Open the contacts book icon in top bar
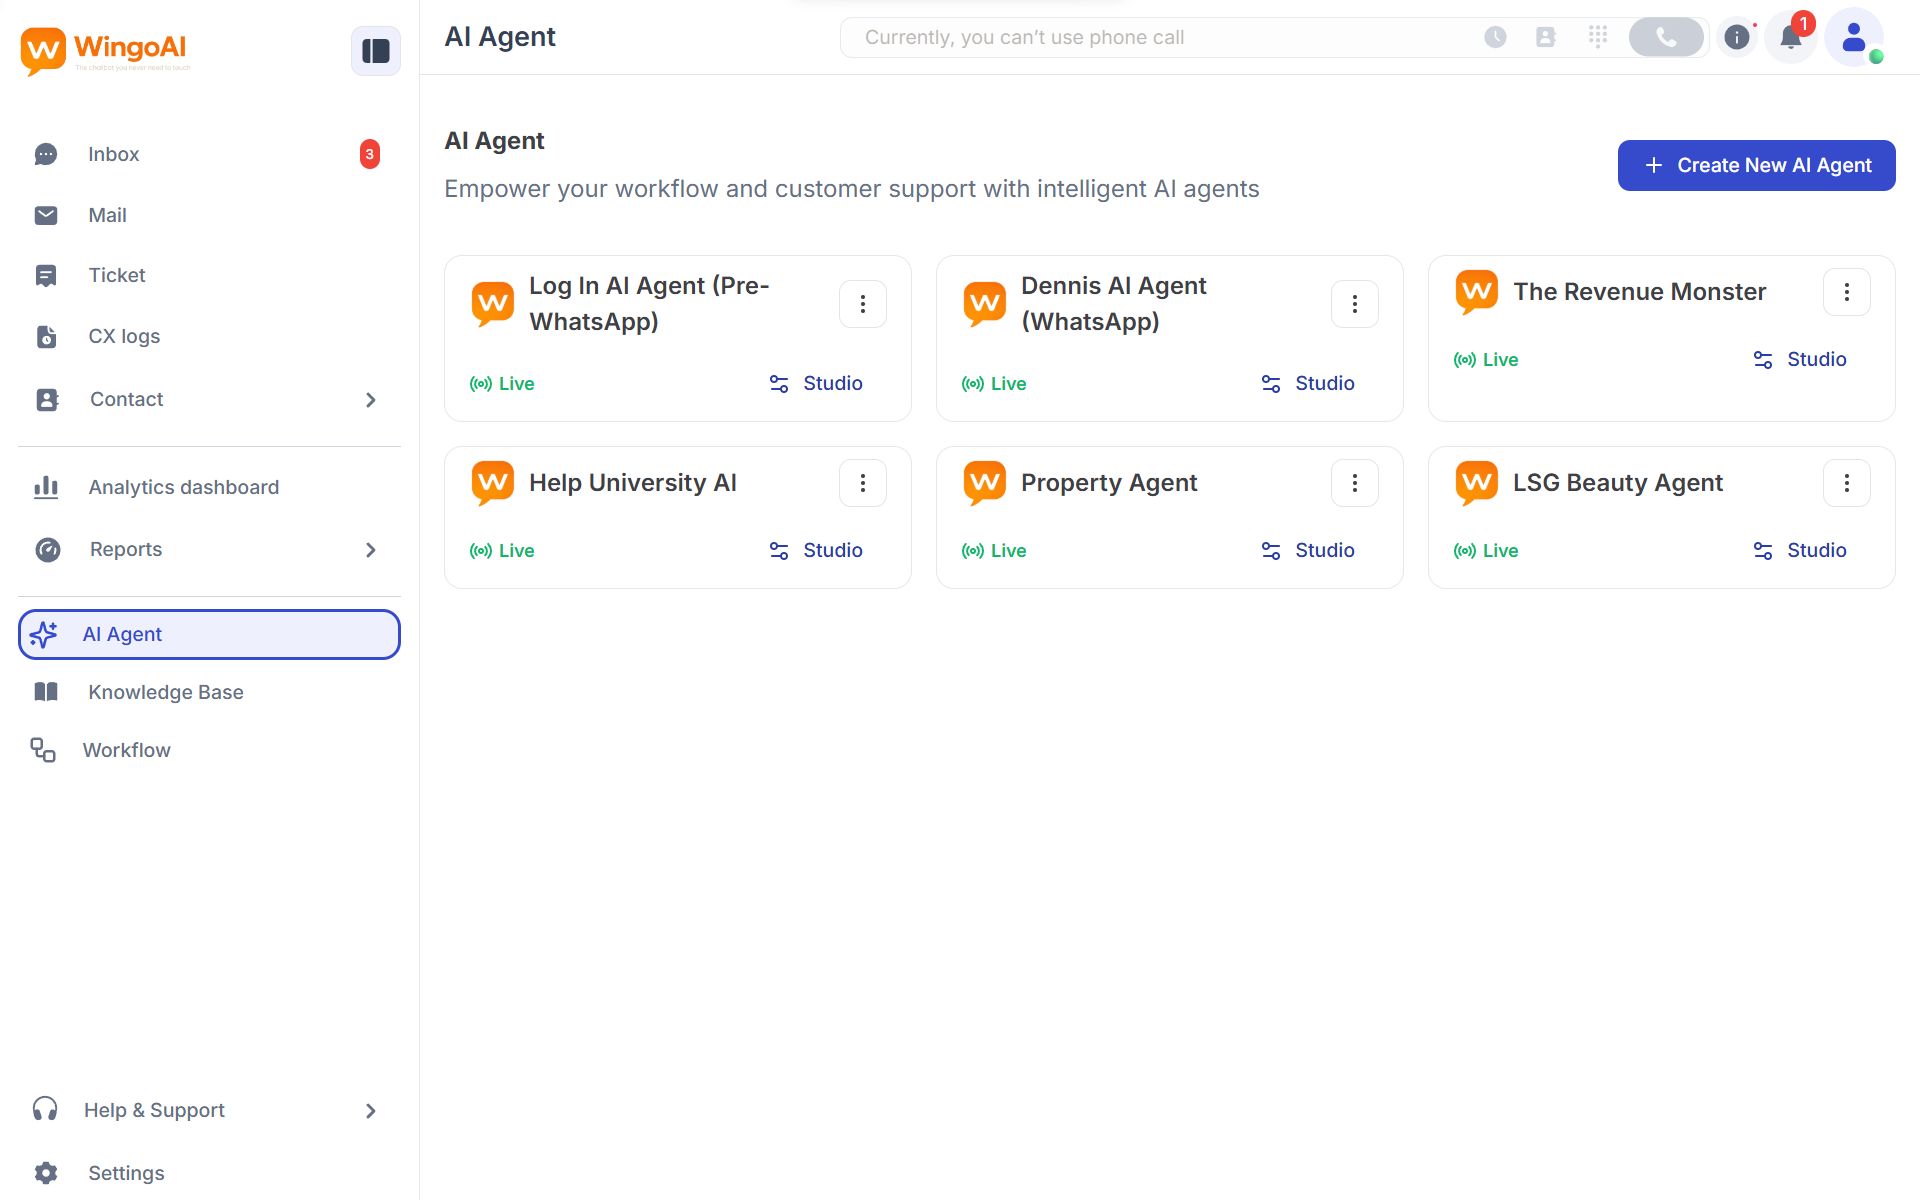 pos(1545,37)
